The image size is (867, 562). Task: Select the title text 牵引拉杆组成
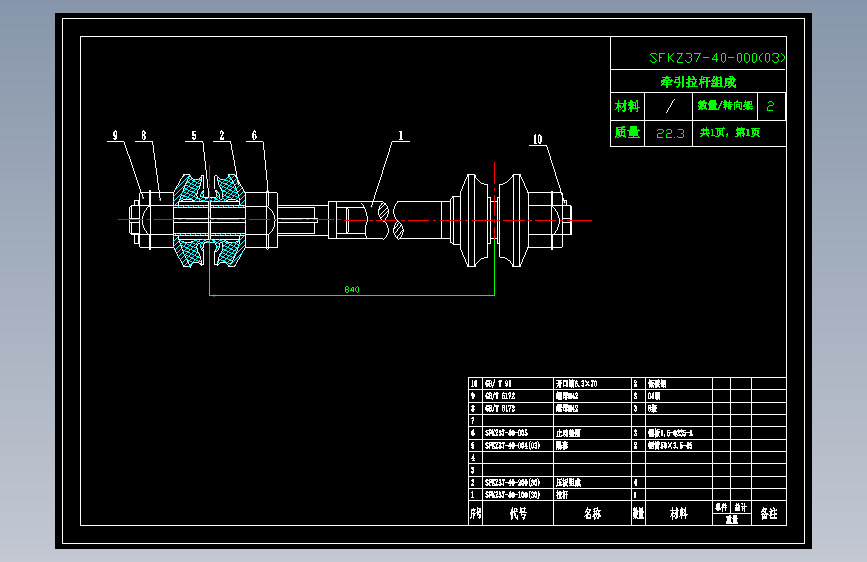pos(698,82)
